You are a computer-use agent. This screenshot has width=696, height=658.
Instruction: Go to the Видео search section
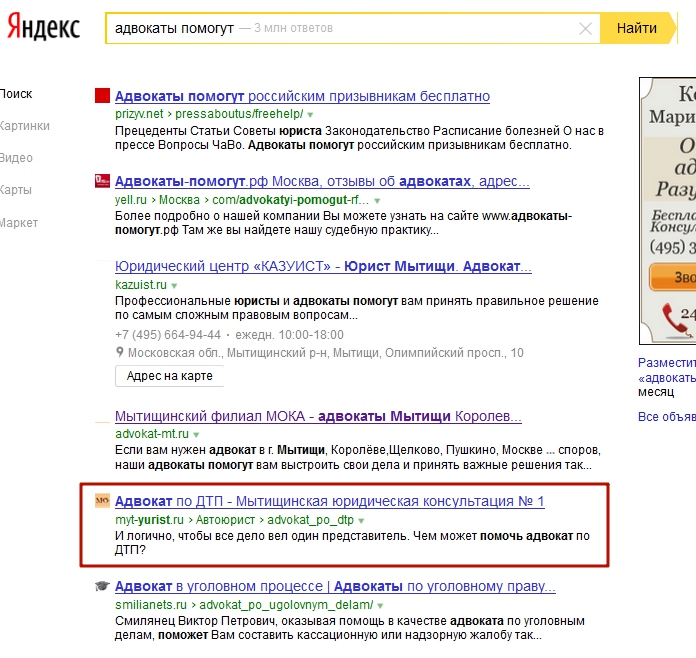coord(17,158)
